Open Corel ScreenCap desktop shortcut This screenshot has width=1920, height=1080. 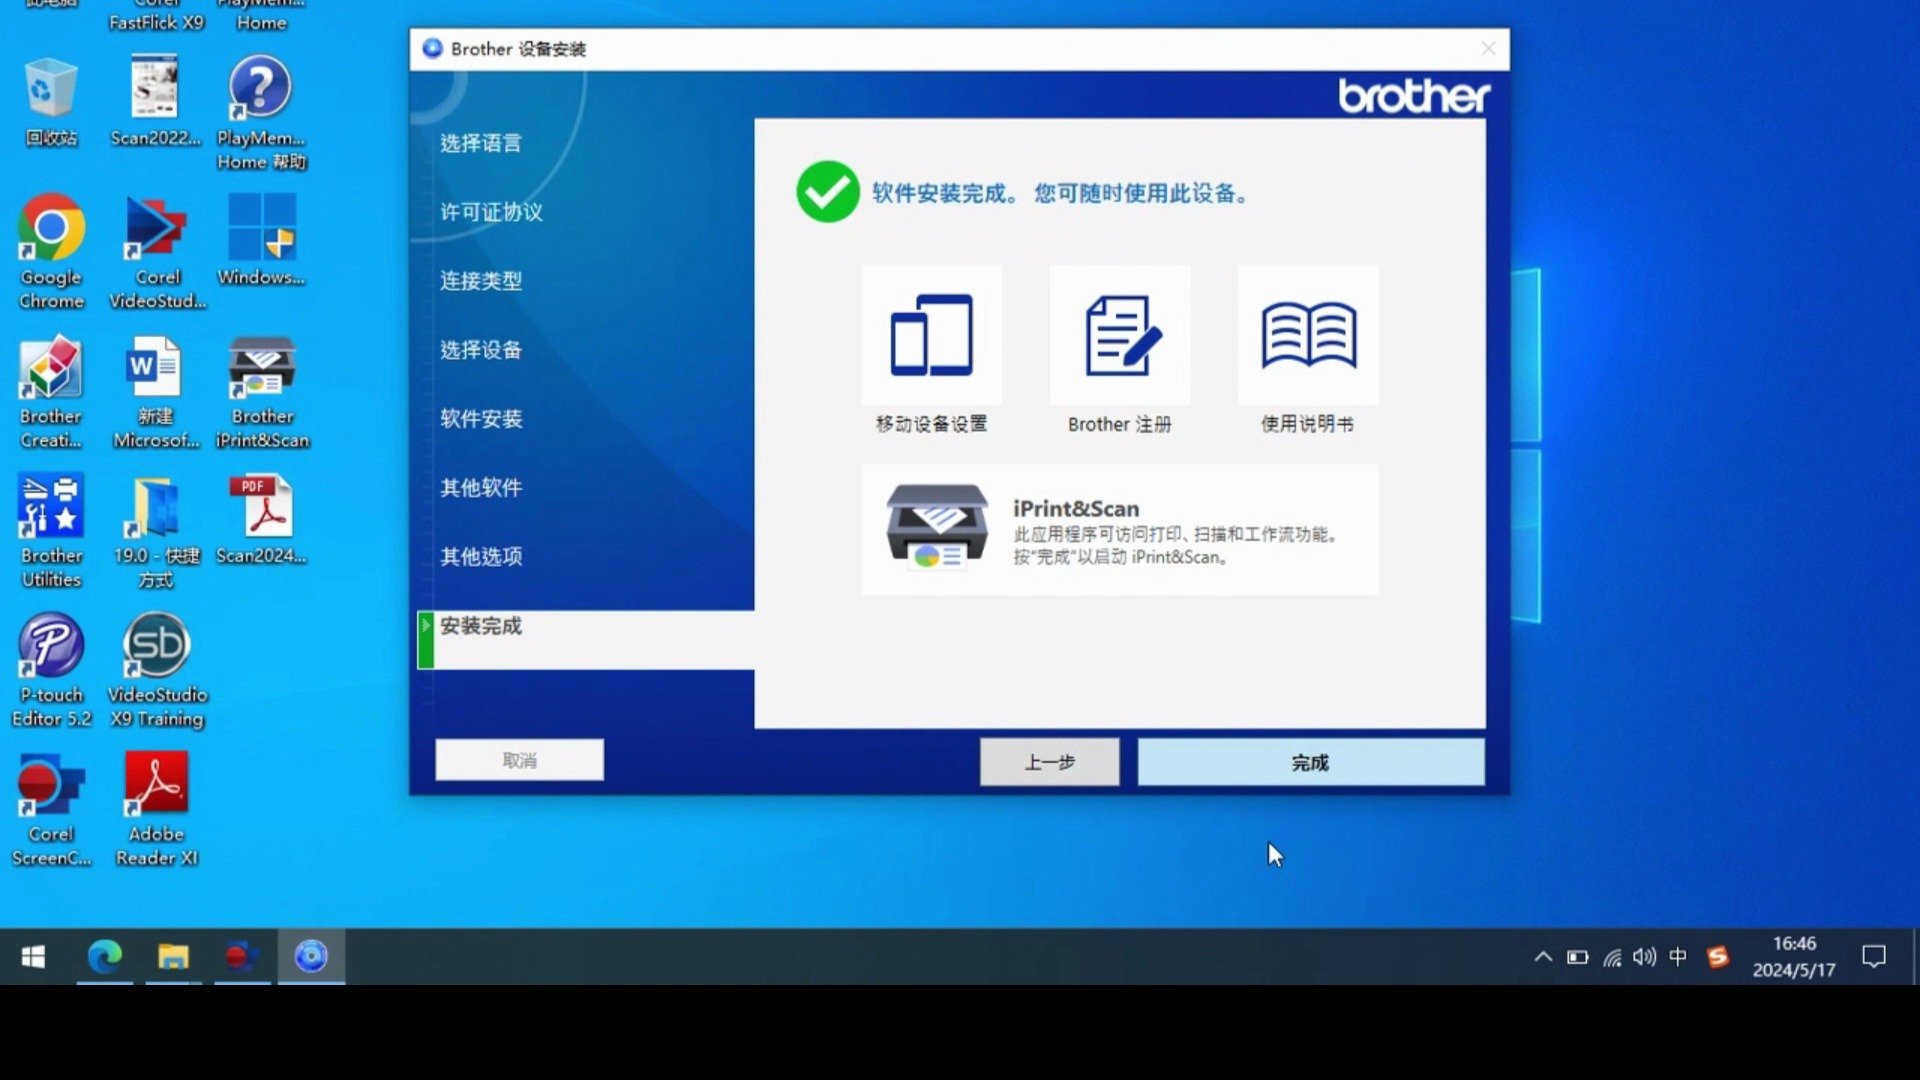pyautogui.click(x=51, y=810)
